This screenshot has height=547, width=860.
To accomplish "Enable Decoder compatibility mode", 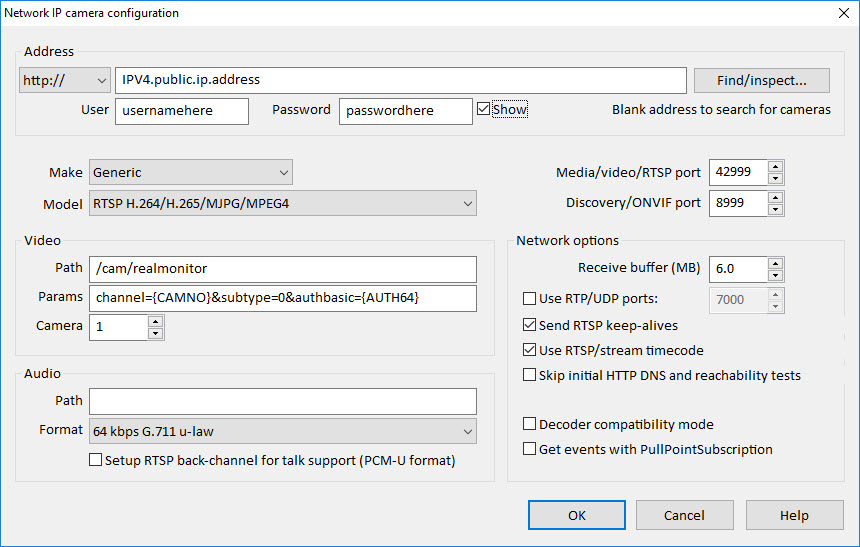I will tap(529, 424).
